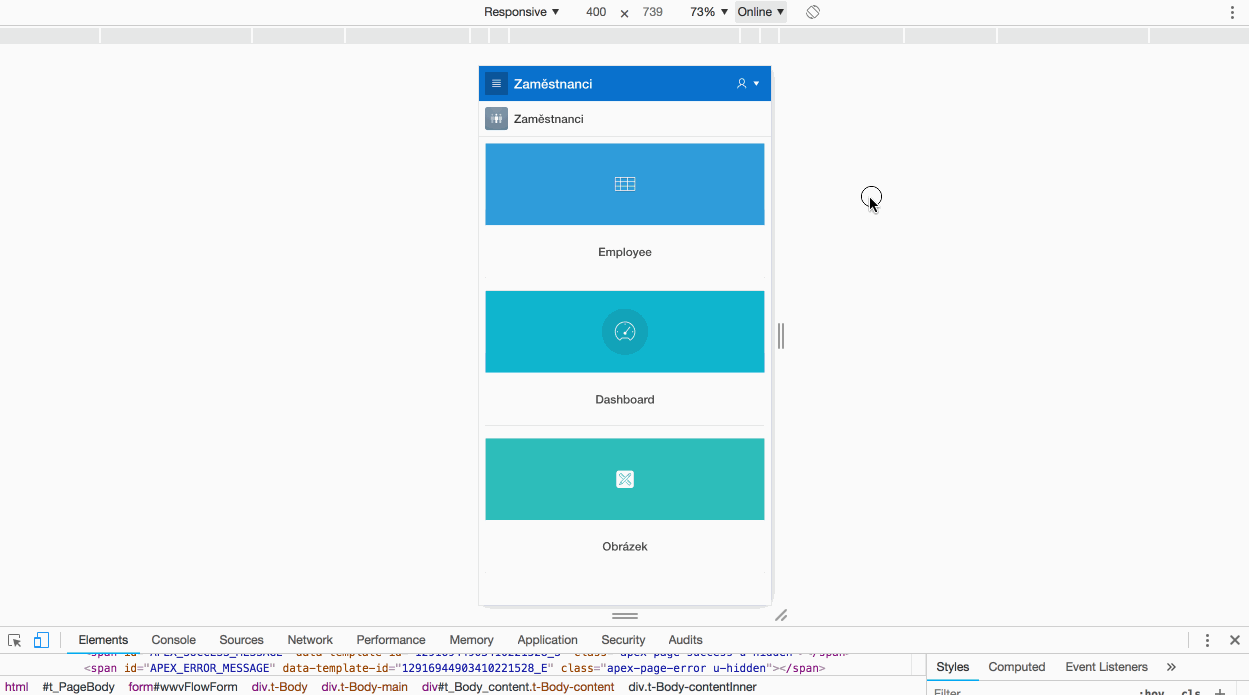Open the user account dropdown
The width and height of the screenshot is (1249, 695).
coord(747,84)
